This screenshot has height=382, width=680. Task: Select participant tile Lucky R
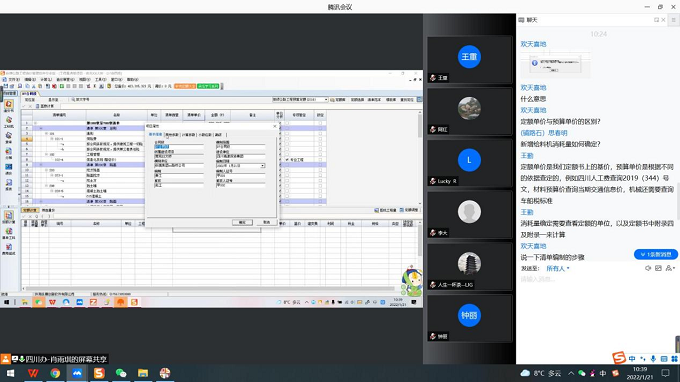(469, 164)
